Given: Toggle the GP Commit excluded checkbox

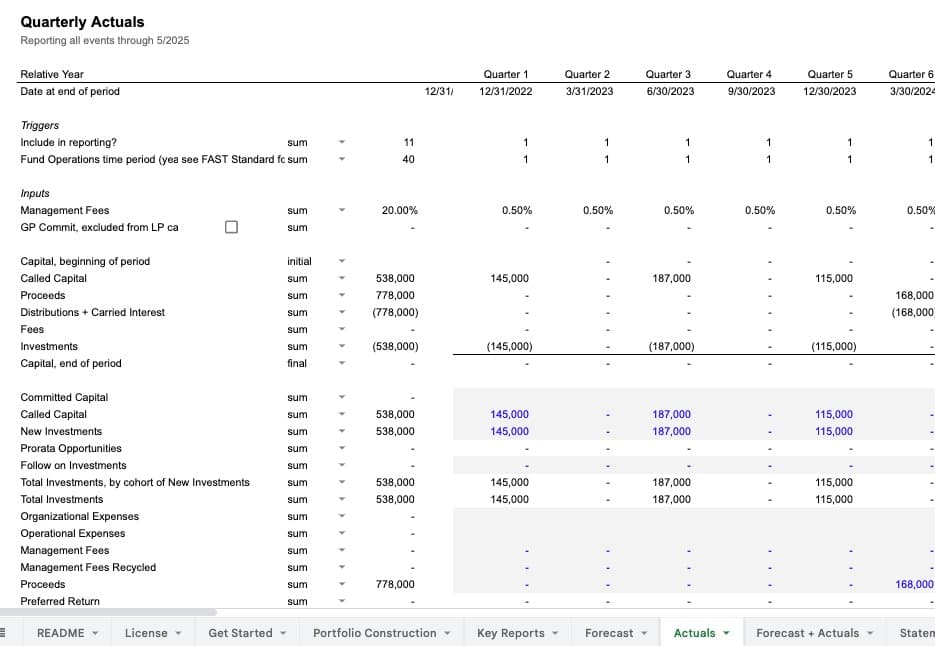Looking at the screenshot, I should (x=231, y=227).
